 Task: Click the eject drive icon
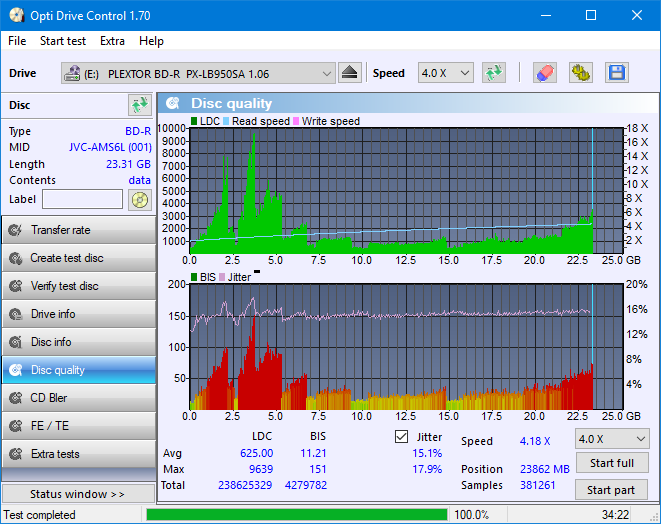(349, 73)
